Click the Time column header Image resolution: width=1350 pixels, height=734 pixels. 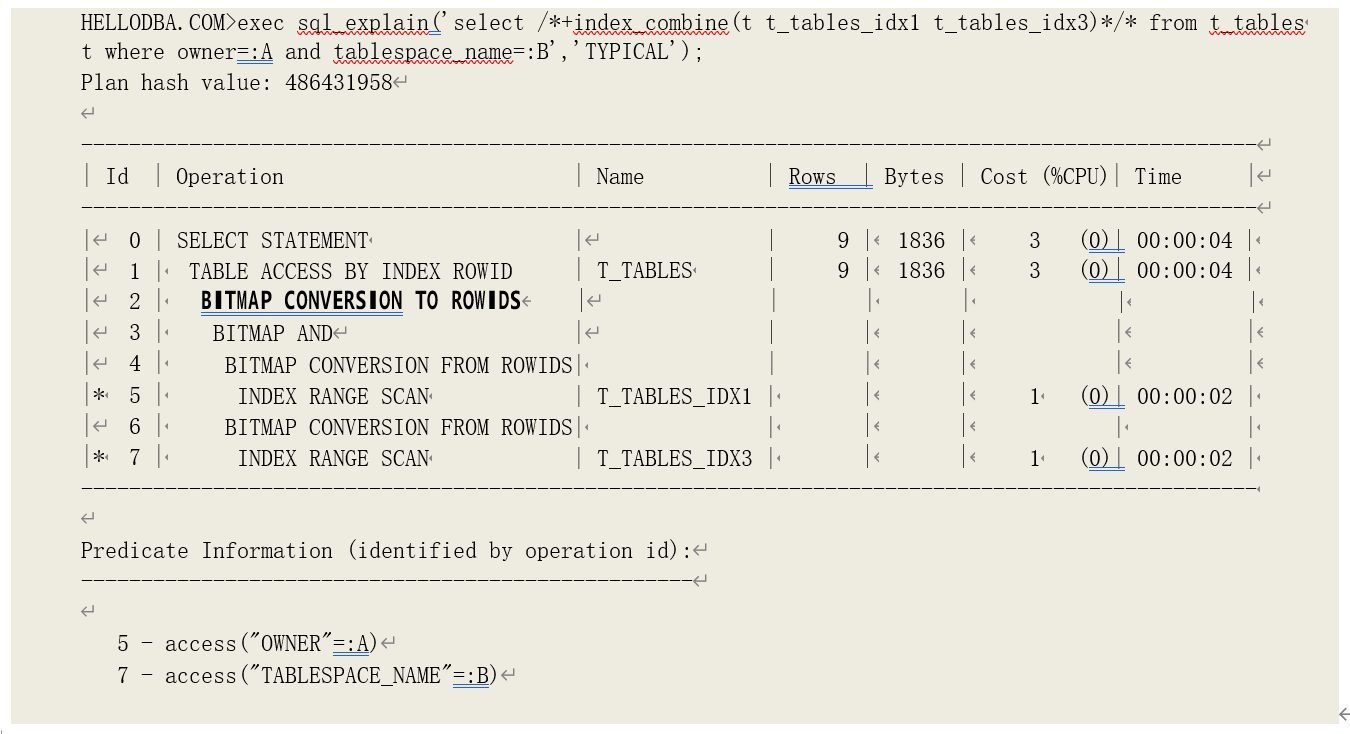click(1157, 177)
